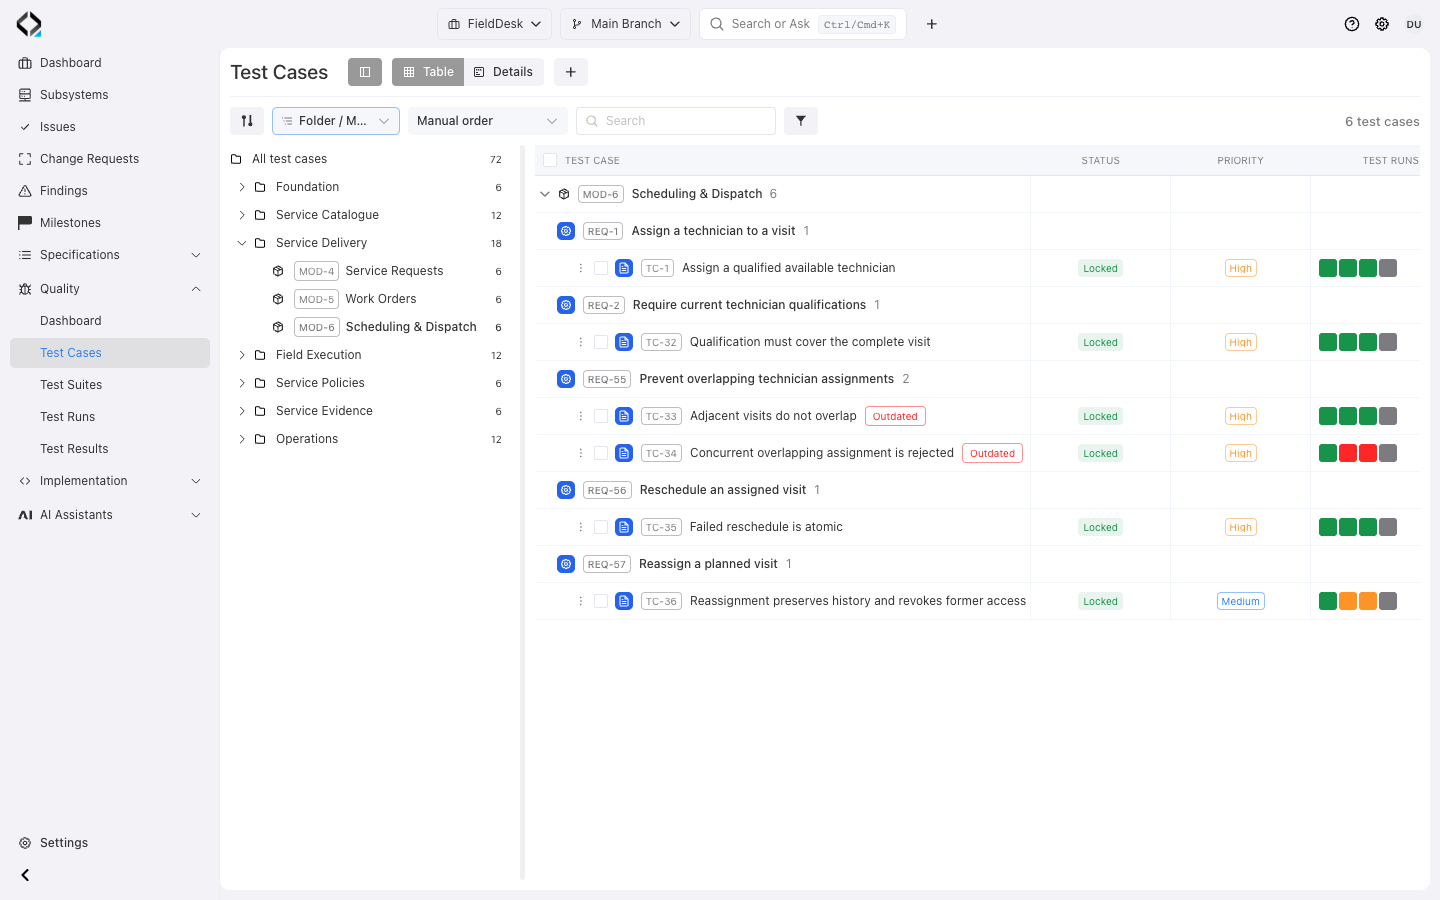This screenshot has height=900, width=1440.
Task: Open the FieldDesk project dropdown
Action: [494, 24]
